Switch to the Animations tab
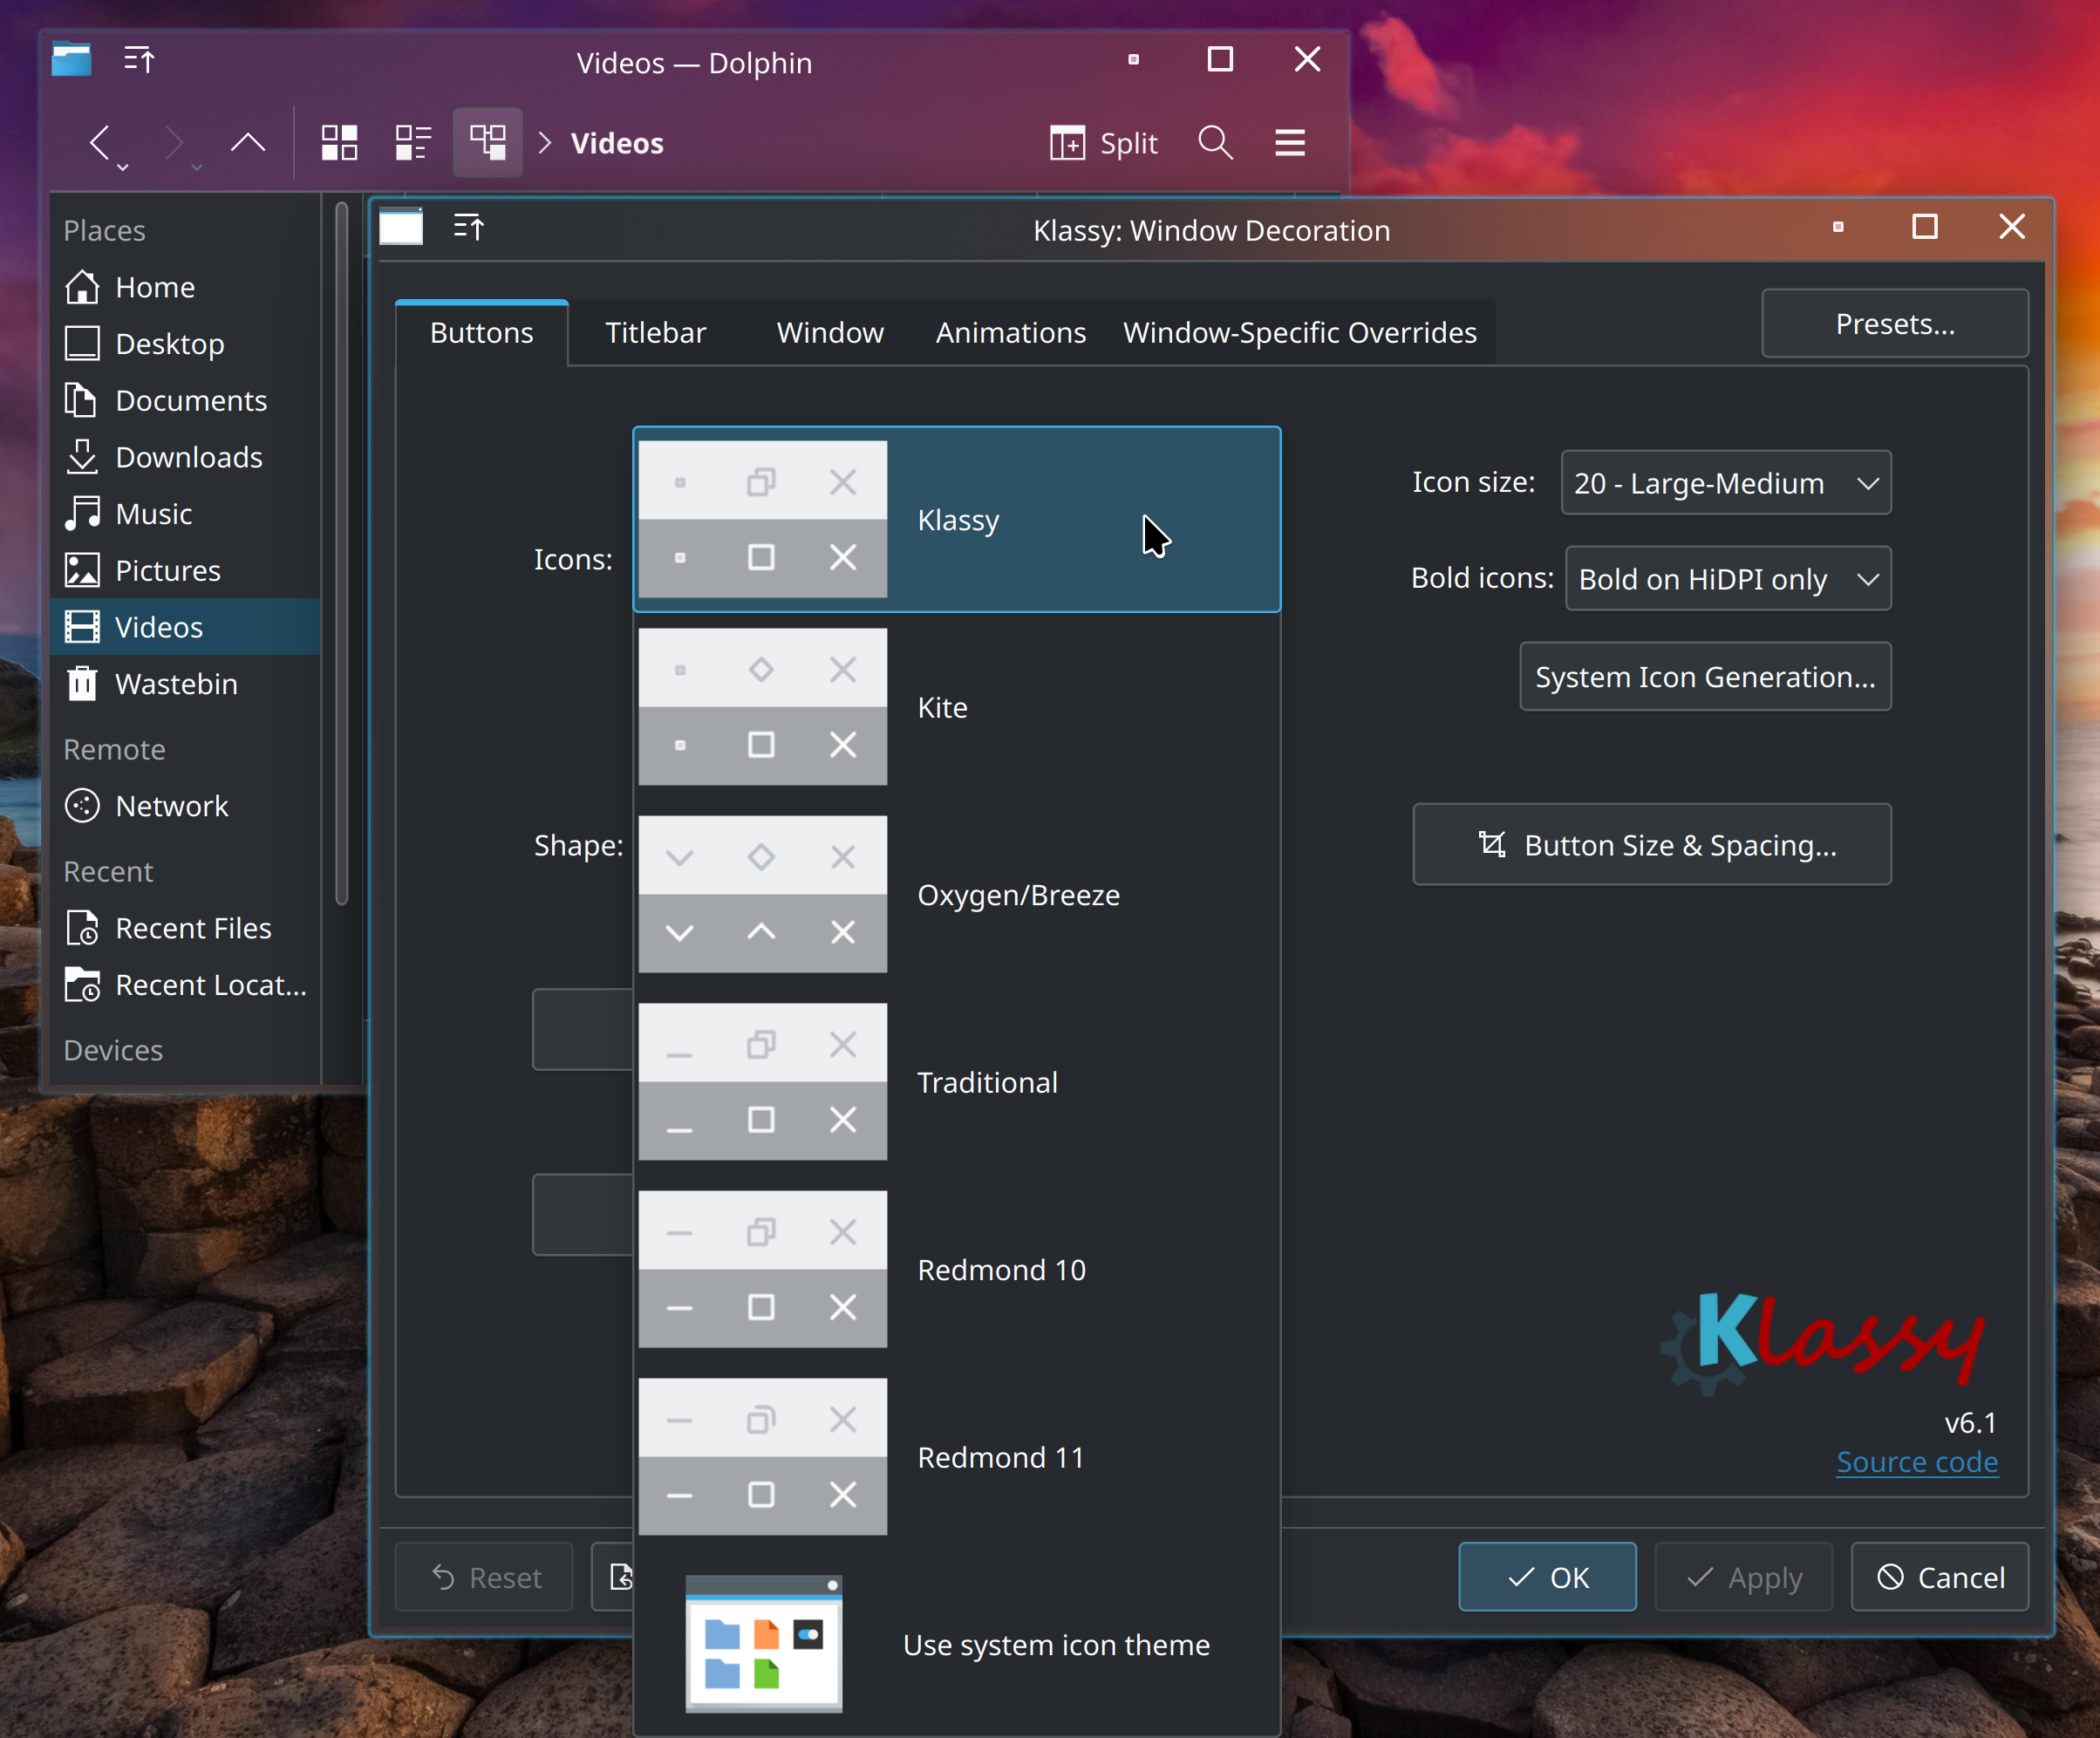The height and width of the screenshot is (1738, 2100). pos(1011,333)
